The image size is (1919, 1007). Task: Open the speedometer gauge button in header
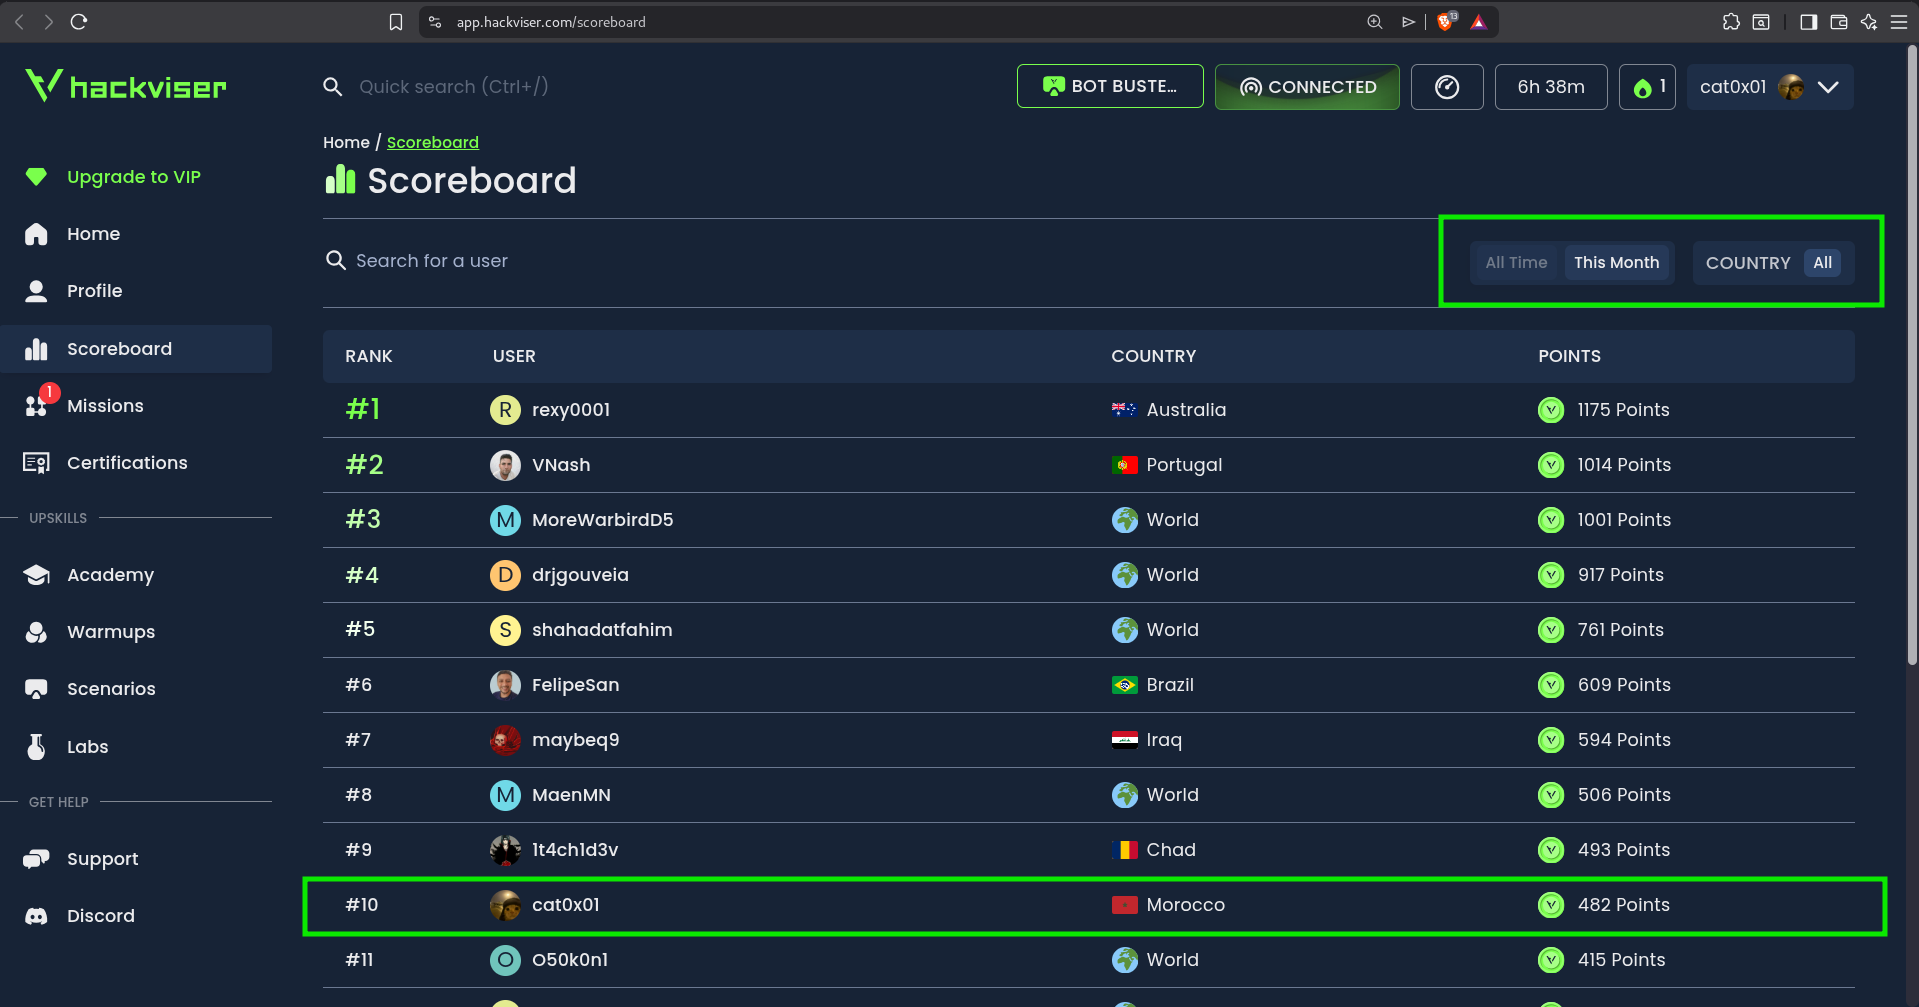click(x=1446, y=87)
